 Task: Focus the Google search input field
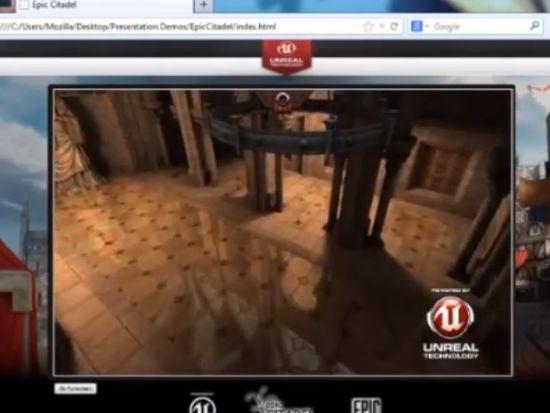pyautogui.click(x=479, y=27)
